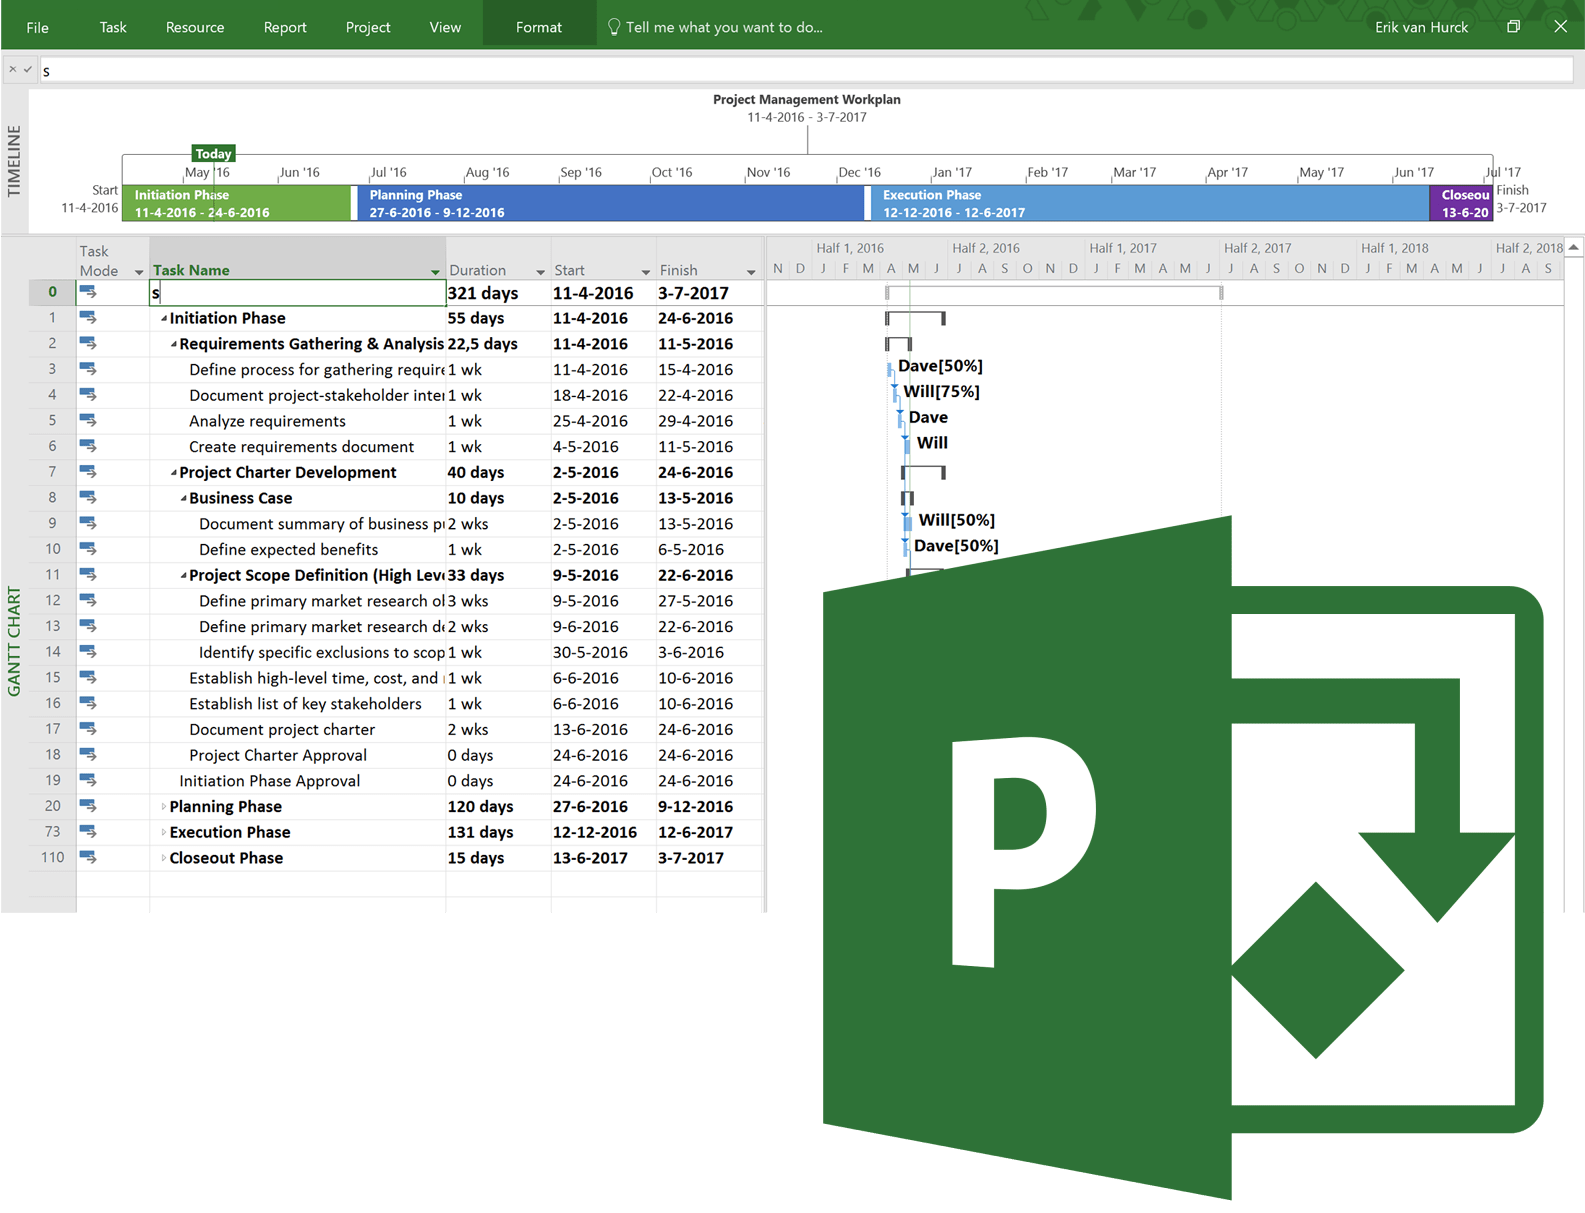Open the File menu

coord(37,27)
